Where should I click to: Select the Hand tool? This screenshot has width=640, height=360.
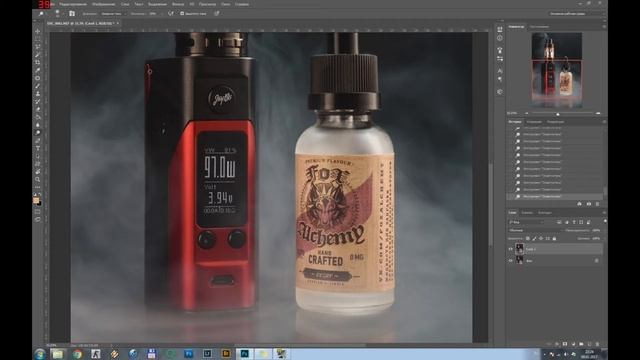tap(38, 171)
